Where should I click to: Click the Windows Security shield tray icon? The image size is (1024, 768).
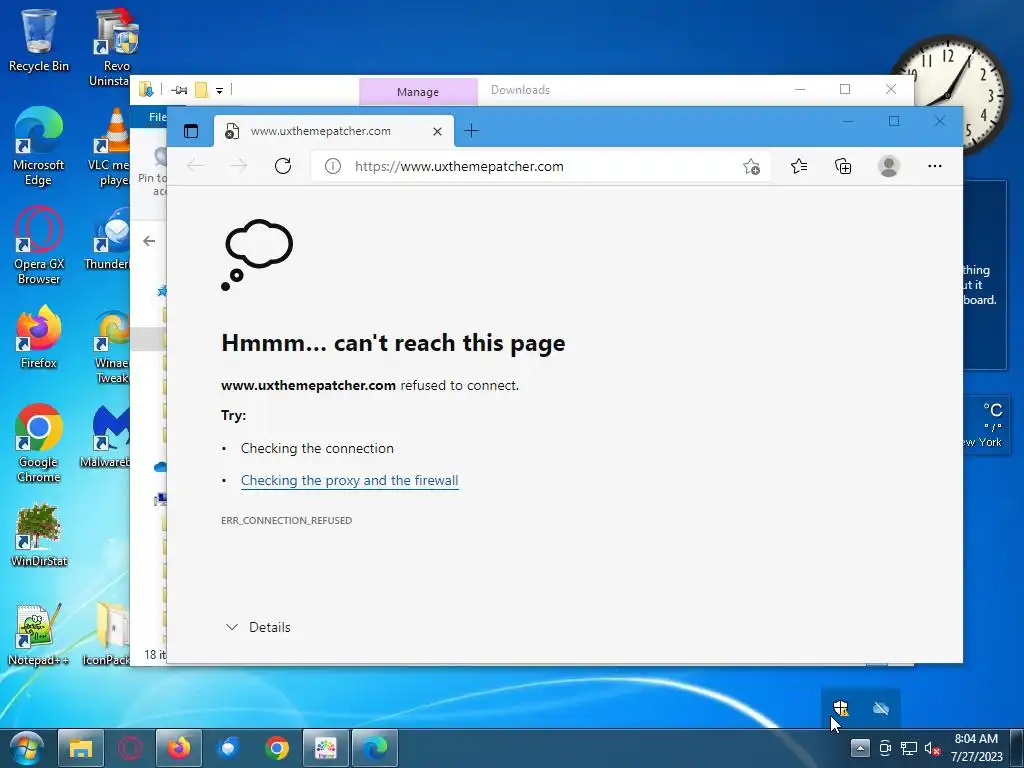click(840, 708)
